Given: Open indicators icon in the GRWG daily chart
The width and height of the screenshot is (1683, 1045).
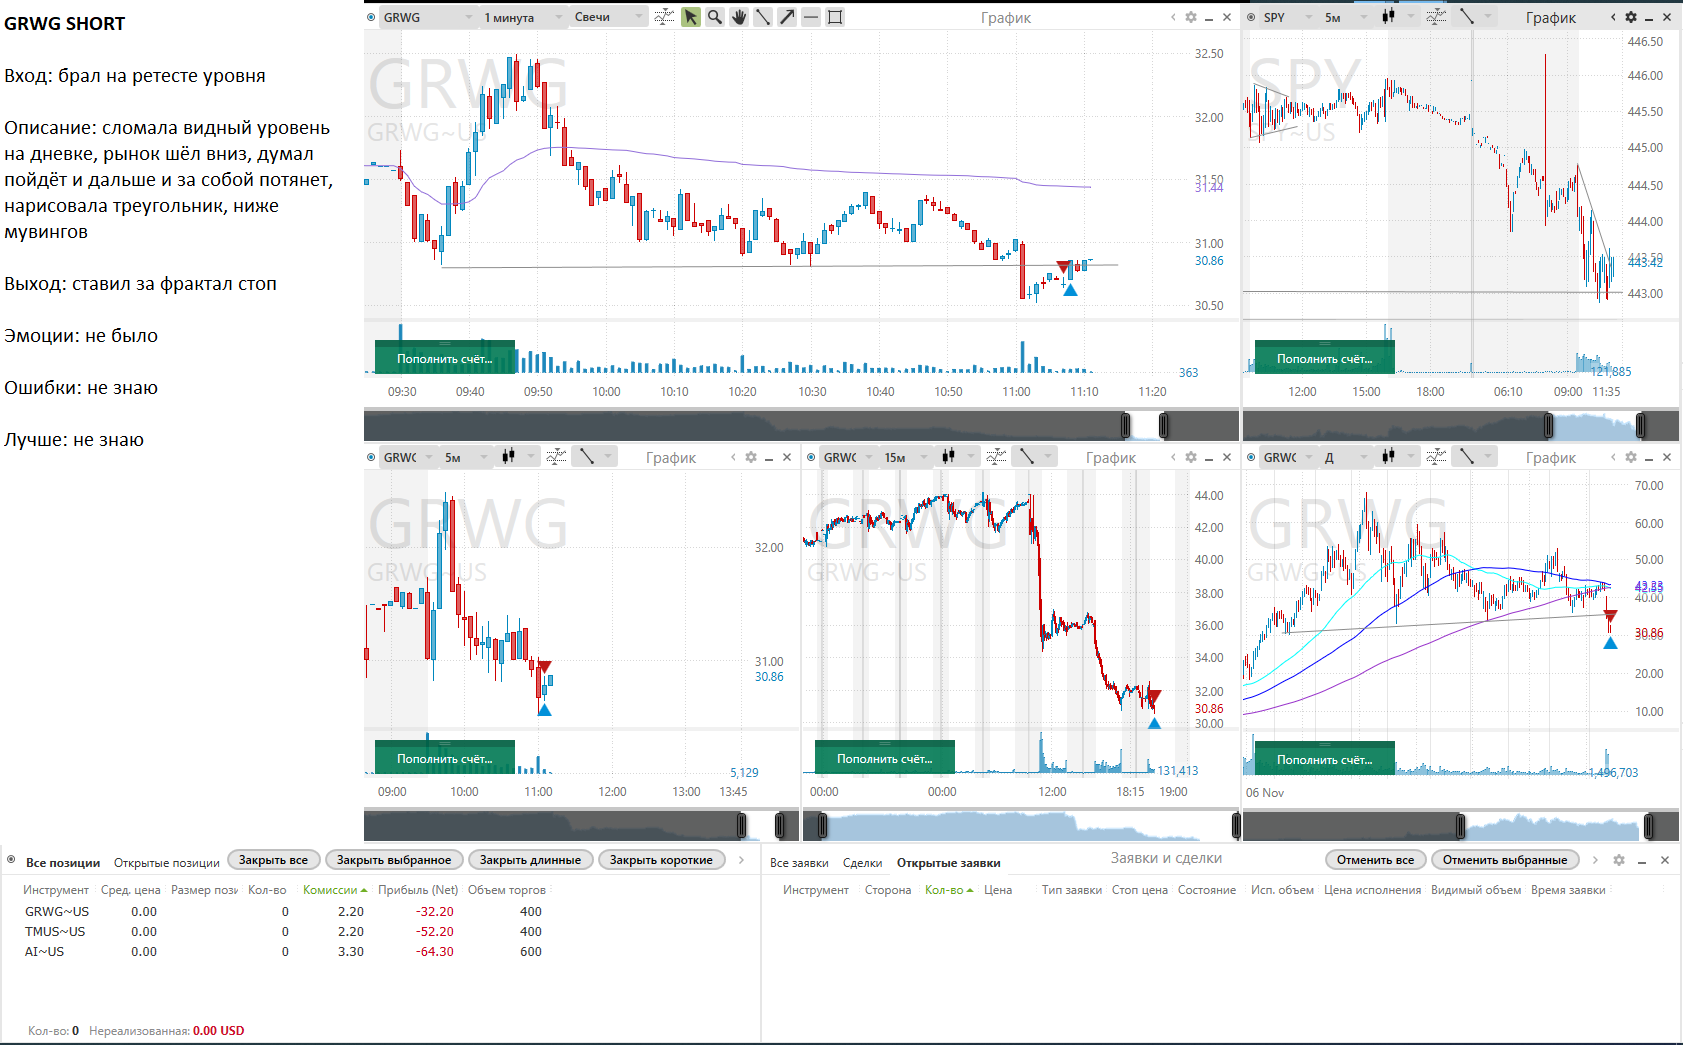Looking at the screenshot, I should click(x=1436, y=457).
